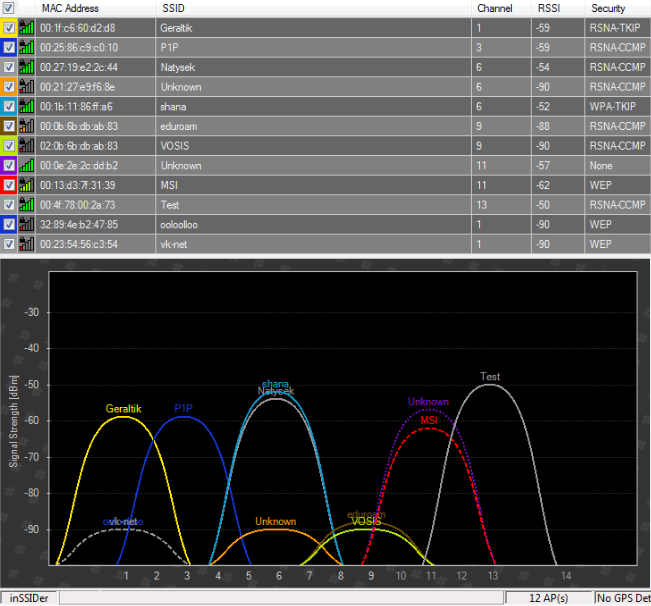The image size is (651, 606).
Task: Select the eduroam SSID cell
Action: [313, 126]
